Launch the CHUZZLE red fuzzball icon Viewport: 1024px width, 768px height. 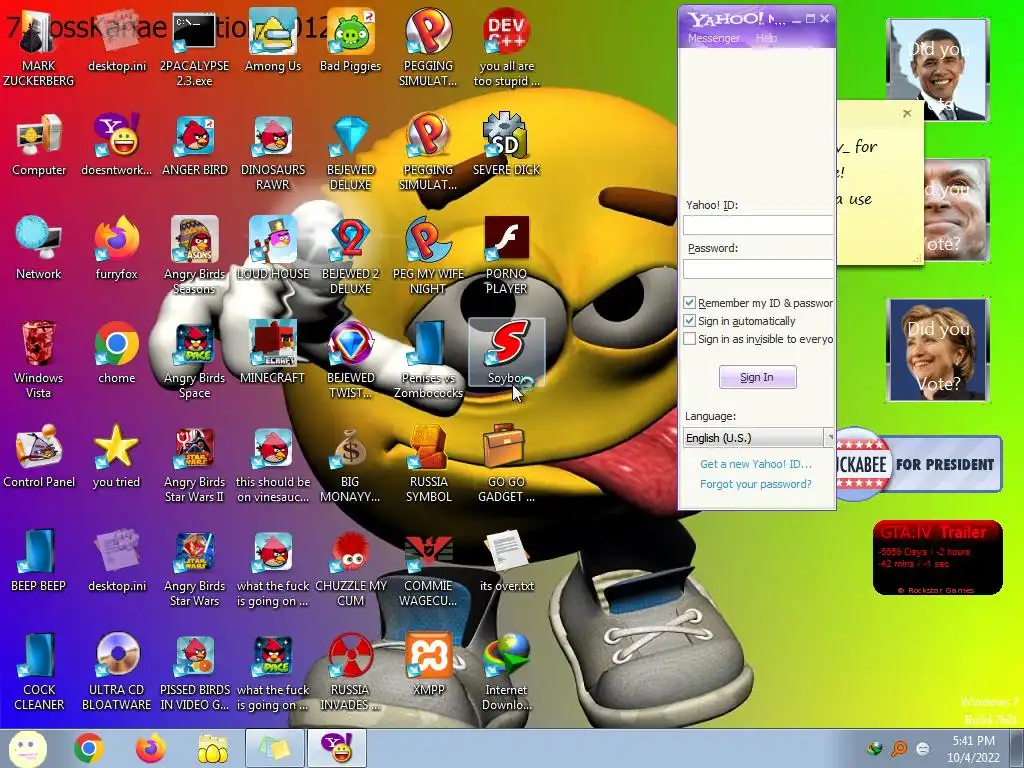click(x=350, y=568)
